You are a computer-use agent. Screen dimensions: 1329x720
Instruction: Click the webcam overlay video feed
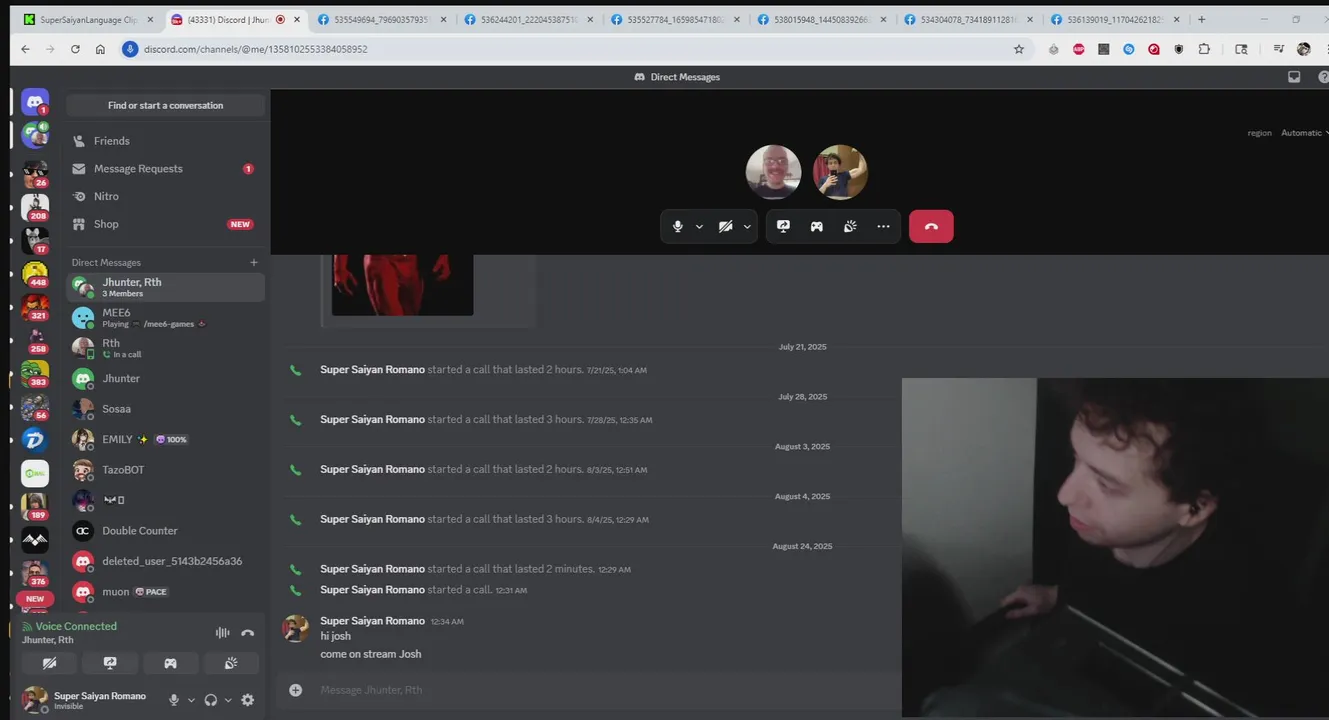[x=1115, y=547]
